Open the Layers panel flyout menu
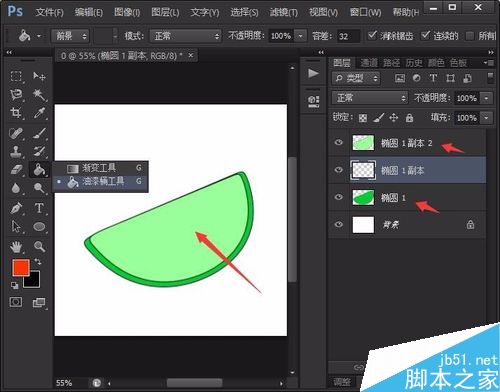 click(490, 63)
